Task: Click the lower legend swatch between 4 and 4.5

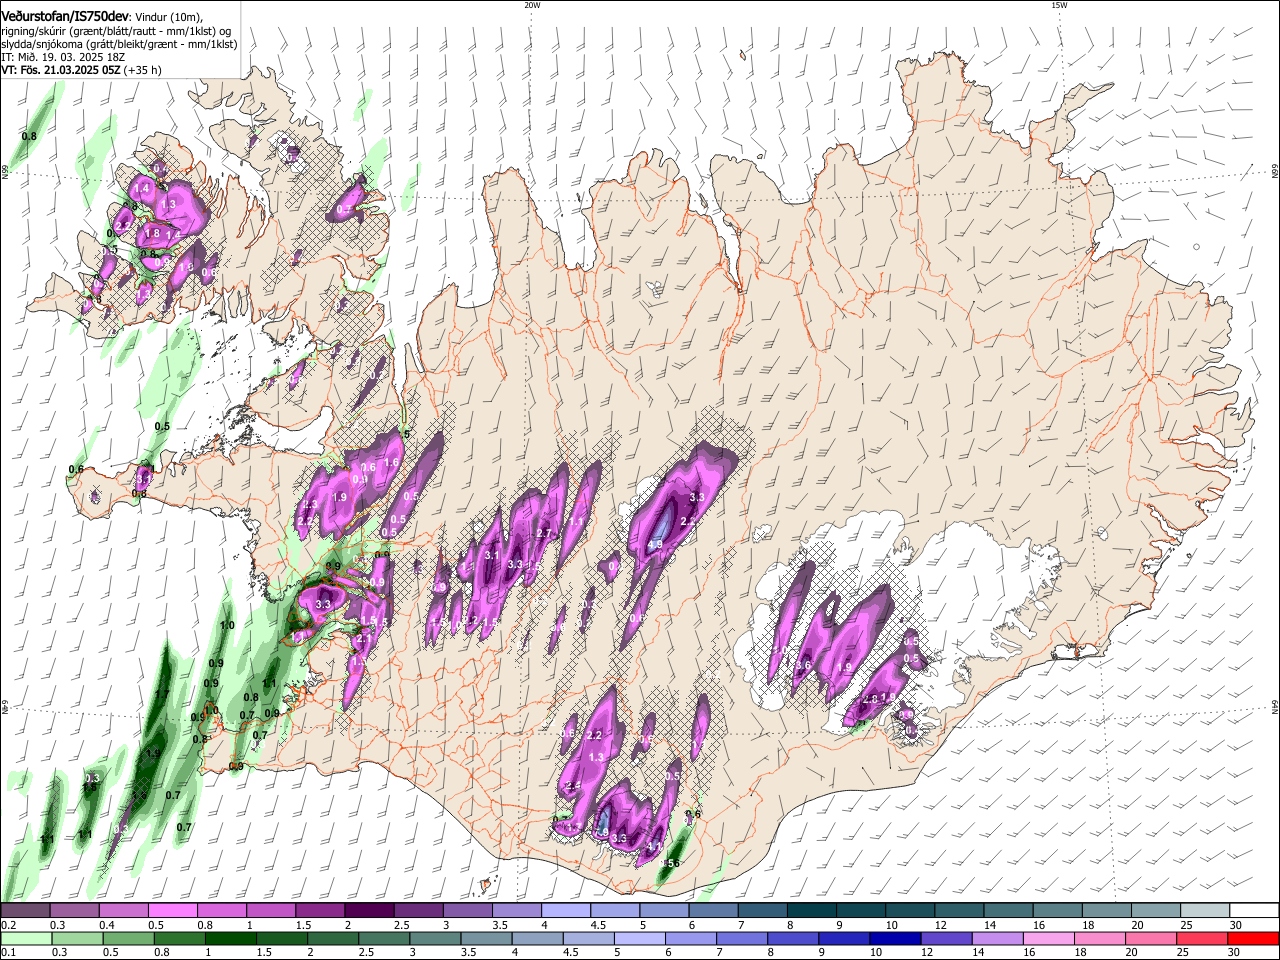Action: click(x=537, y=938)
